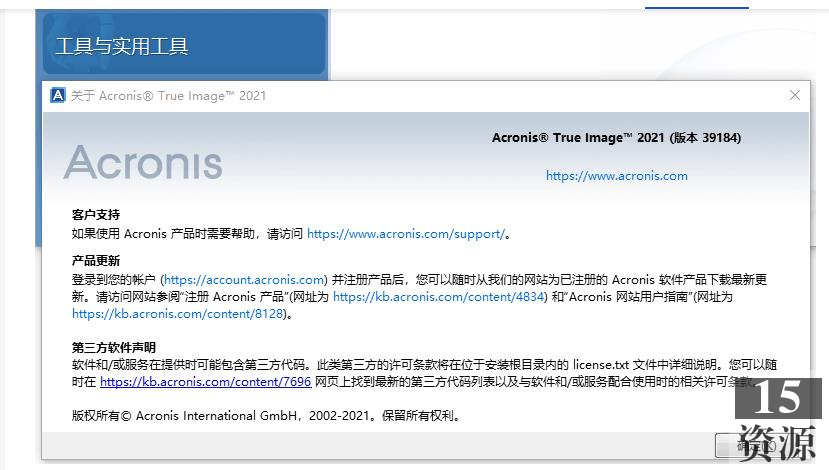
Task: Click the 客户支持 heading
Action: 96,215
